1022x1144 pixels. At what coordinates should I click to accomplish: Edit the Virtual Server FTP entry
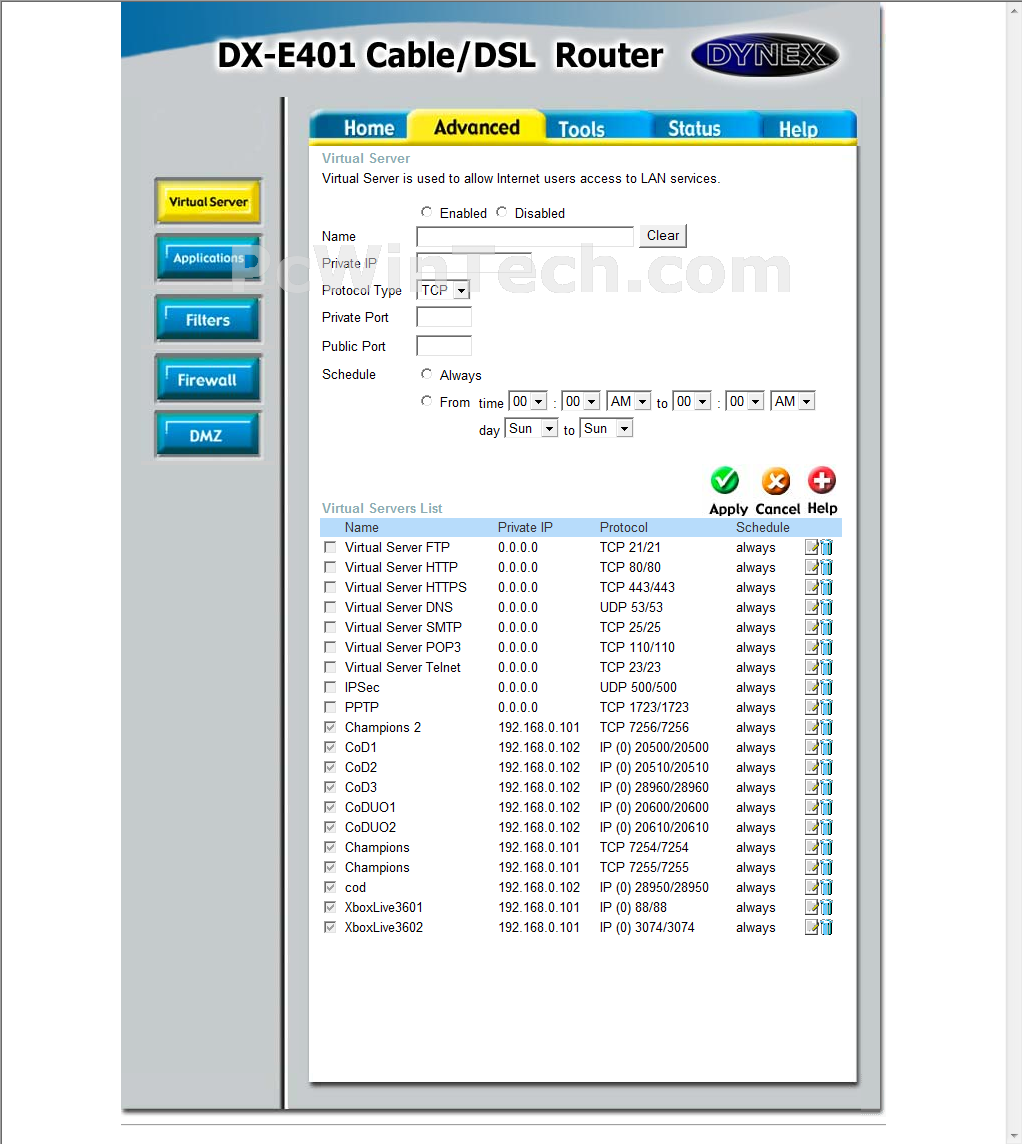point(811,547)
